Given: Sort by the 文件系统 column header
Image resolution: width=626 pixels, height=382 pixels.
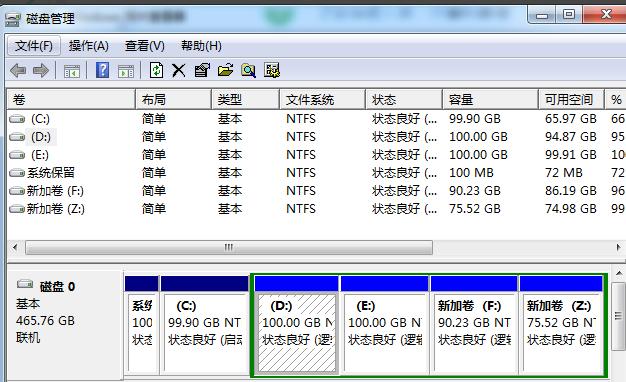Looking at the screenshot, I should point(322,99).
